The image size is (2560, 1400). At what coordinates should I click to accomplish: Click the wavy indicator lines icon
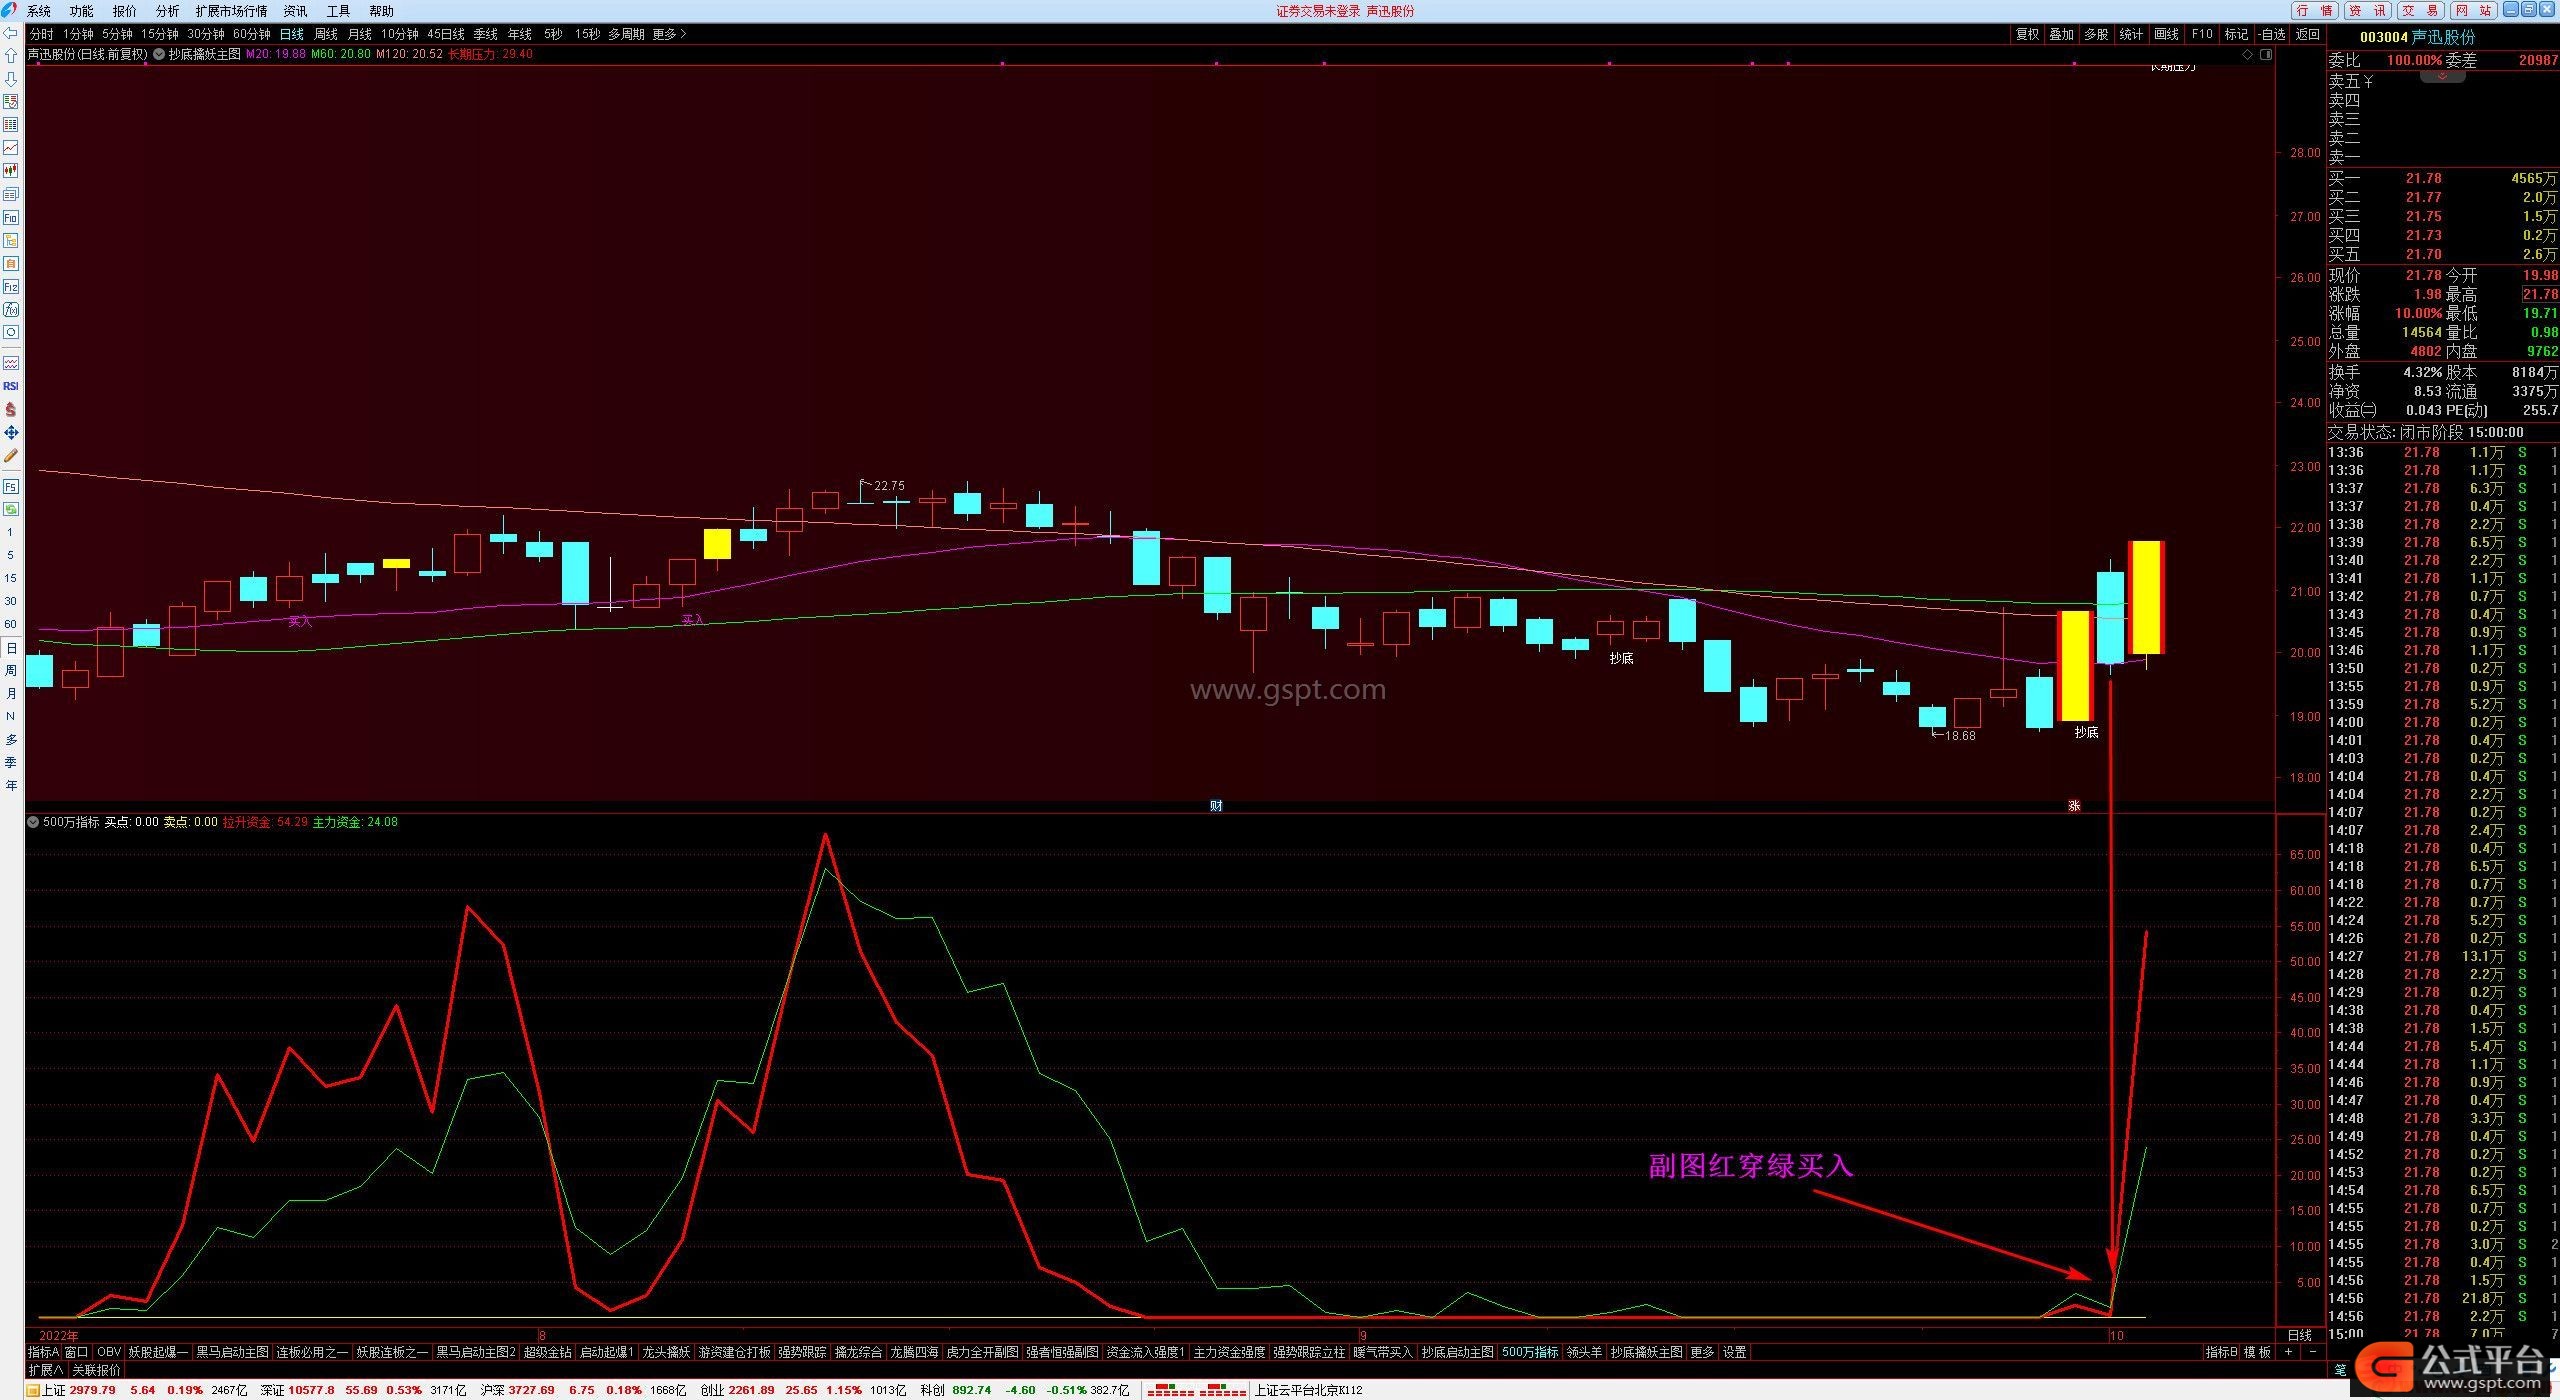tap(11, 363)
